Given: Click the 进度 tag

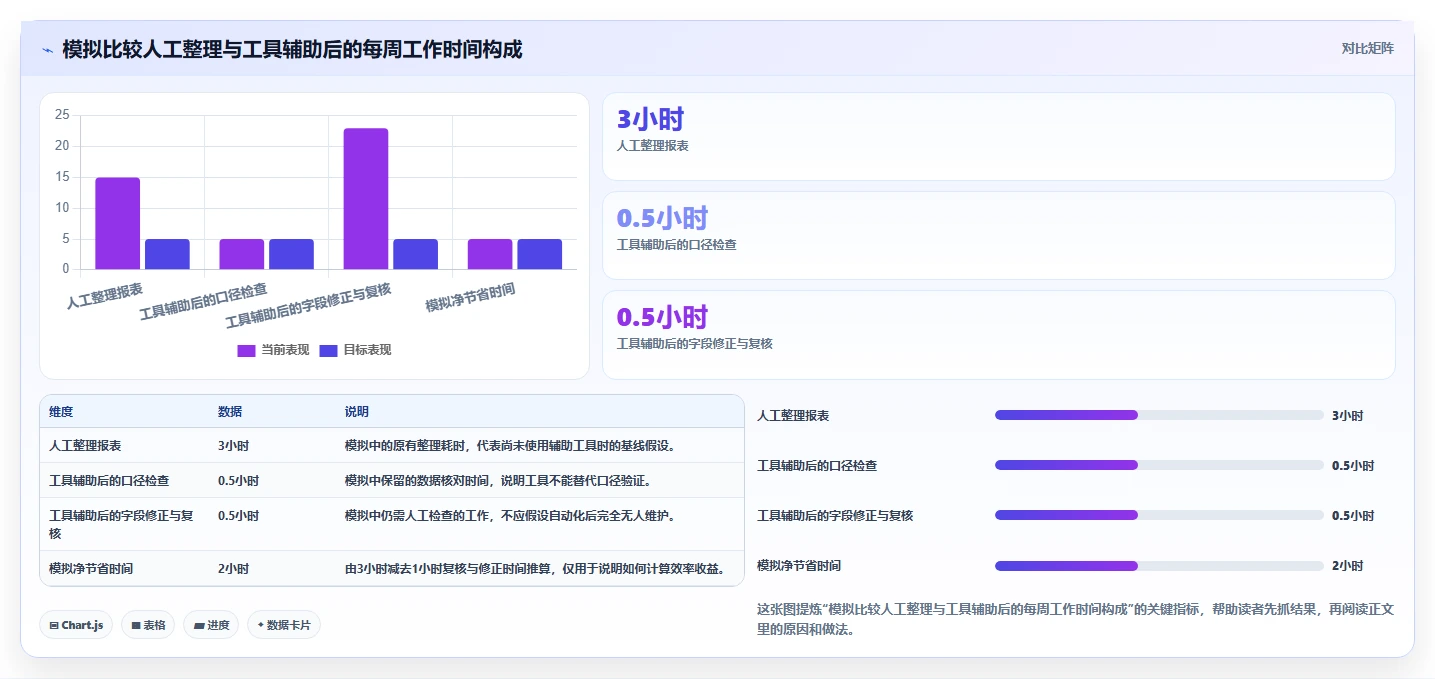Looking at the screenshot, I should (211, 625).
